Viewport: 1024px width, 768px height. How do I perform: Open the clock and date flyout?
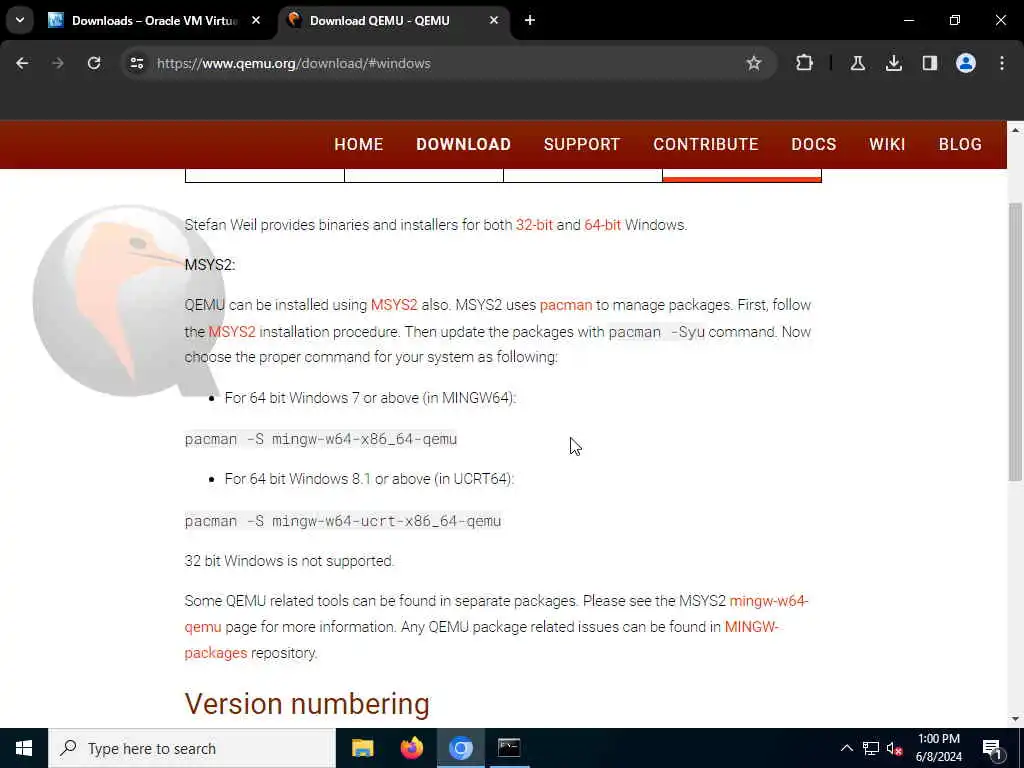tap(938, 748)
